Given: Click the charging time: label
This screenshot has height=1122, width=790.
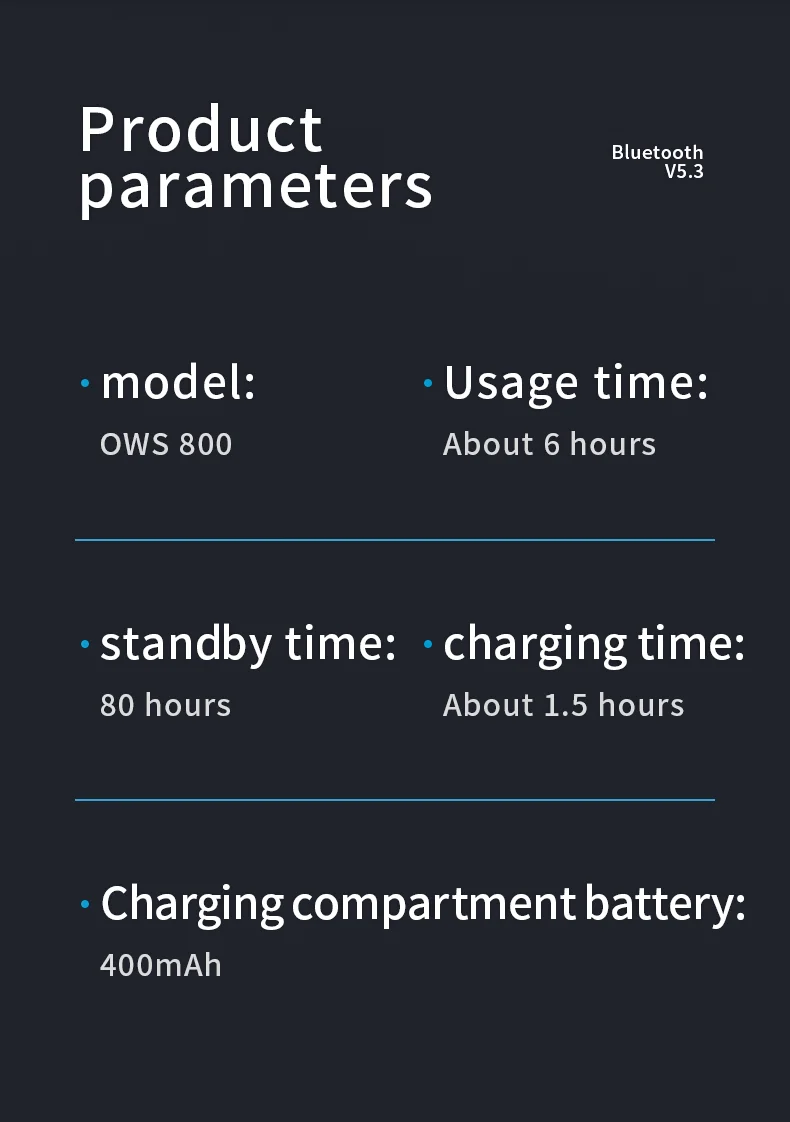Looking at the screenshot, I should (594, 644).
